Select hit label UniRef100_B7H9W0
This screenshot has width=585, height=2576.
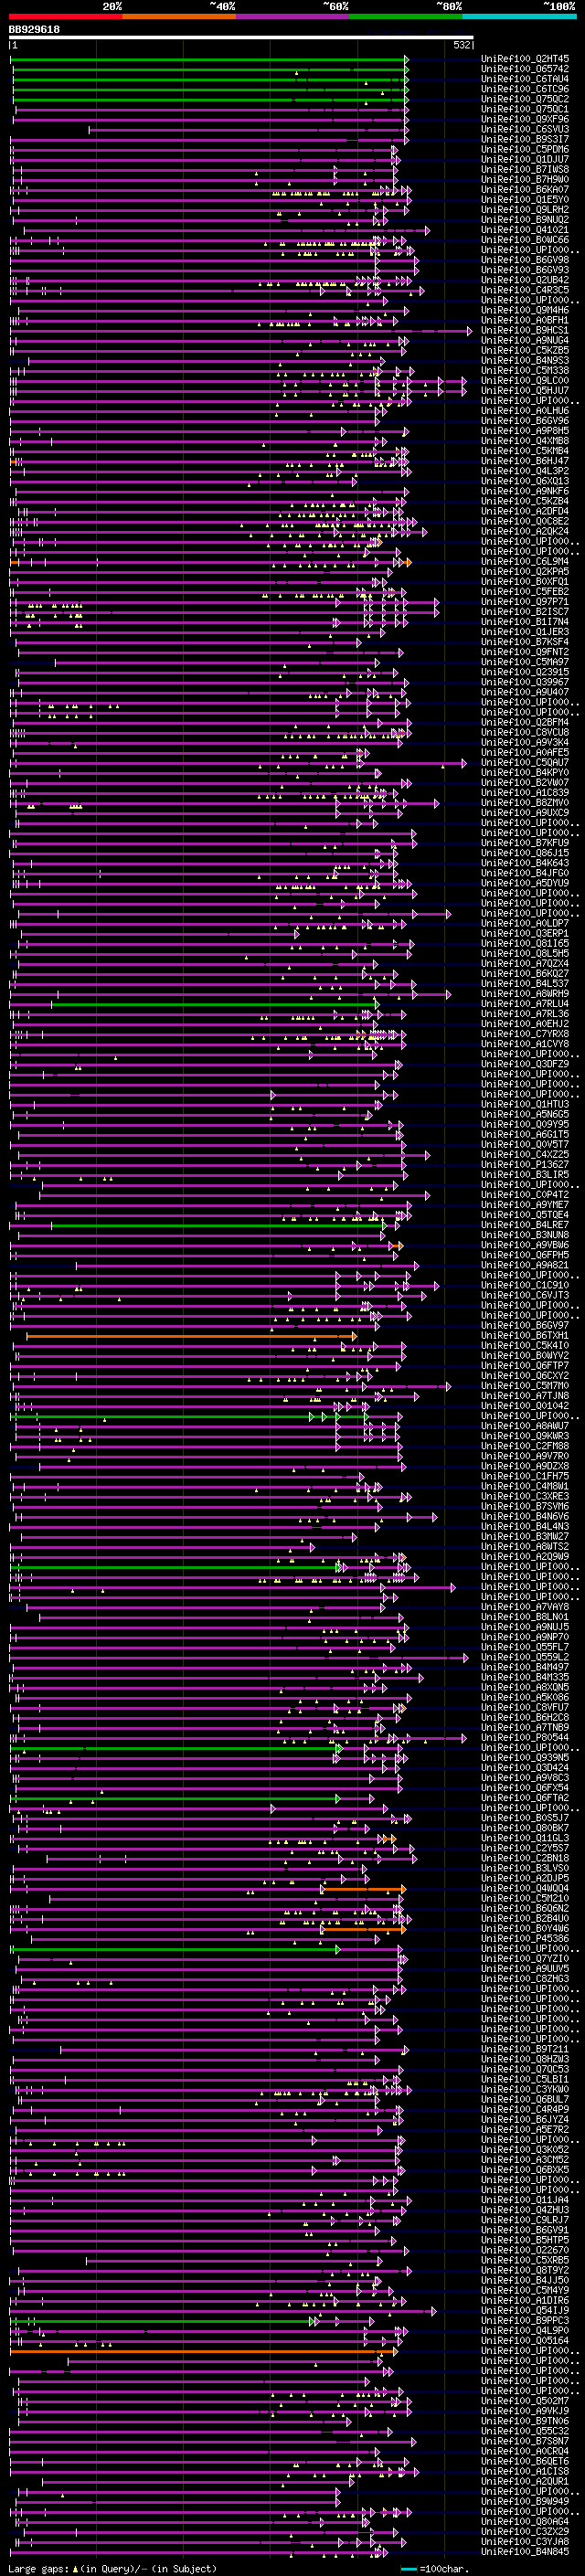pyautogui.click(x=525, y=179)
